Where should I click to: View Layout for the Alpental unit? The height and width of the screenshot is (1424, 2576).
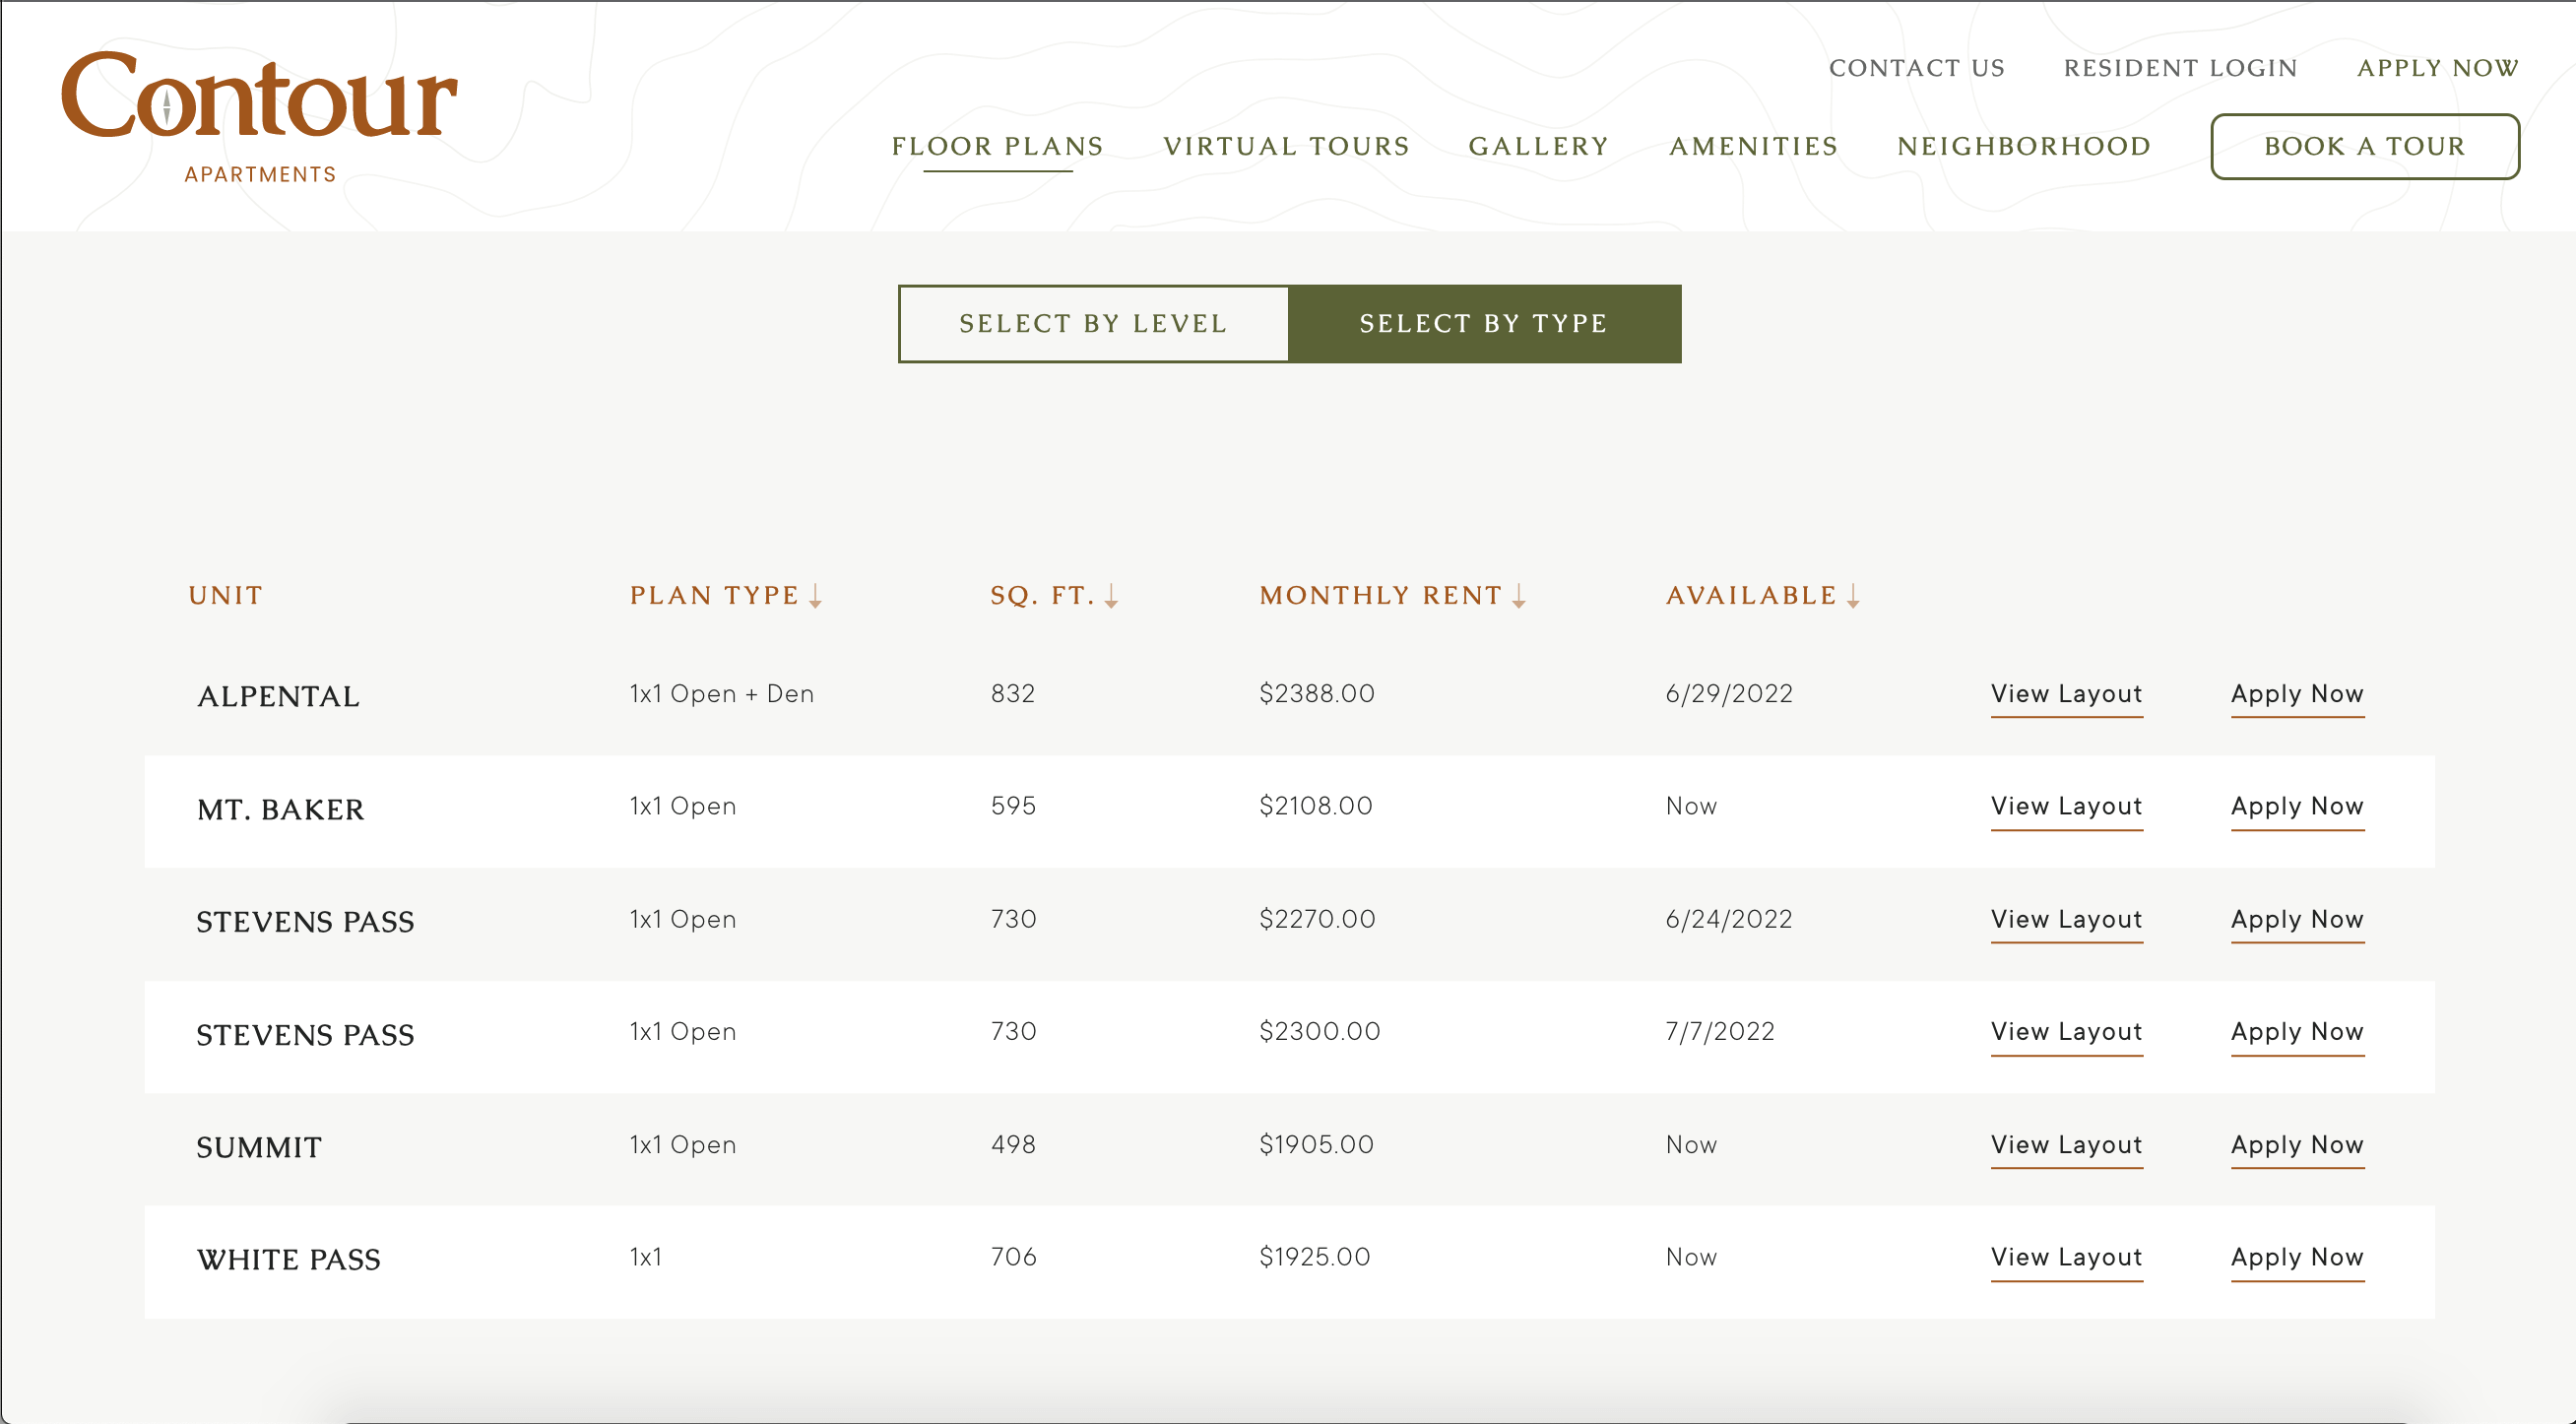[2066, 694]
